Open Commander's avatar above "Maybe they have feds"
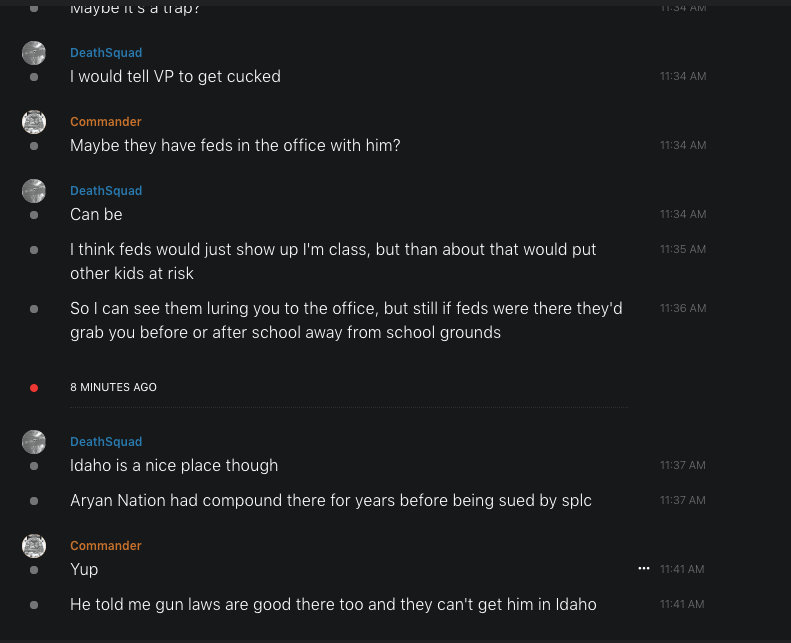 point(34,122)
